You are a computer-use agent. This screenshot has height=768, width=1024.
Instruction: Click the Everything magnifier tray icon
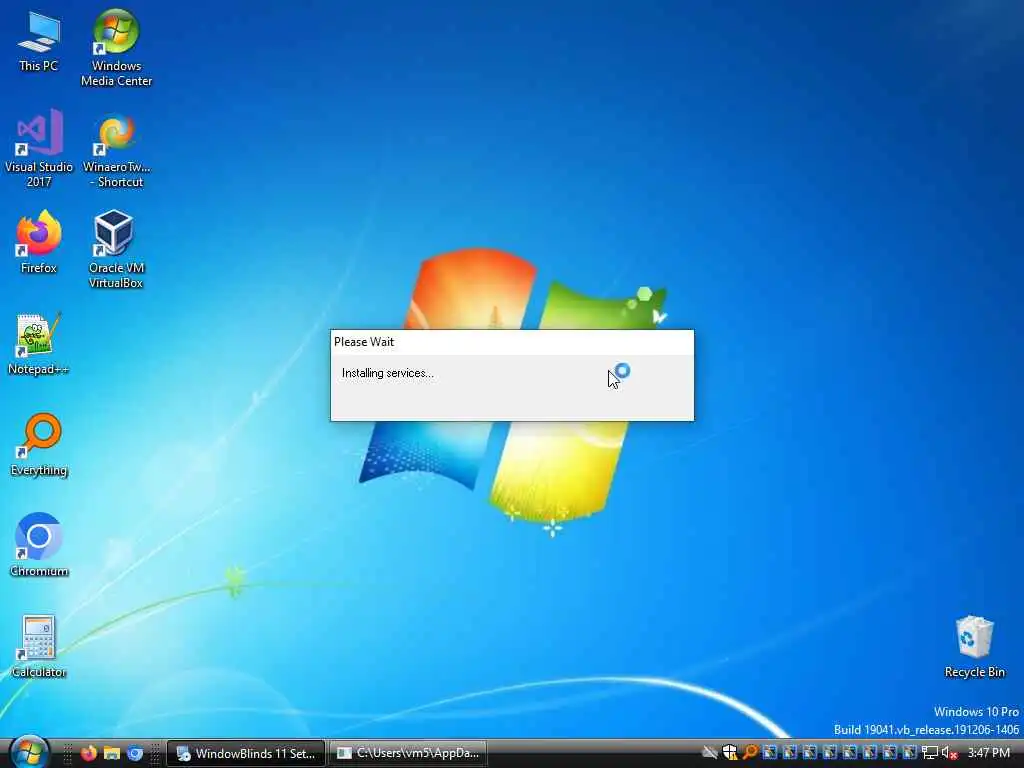[x=750, y=753]
